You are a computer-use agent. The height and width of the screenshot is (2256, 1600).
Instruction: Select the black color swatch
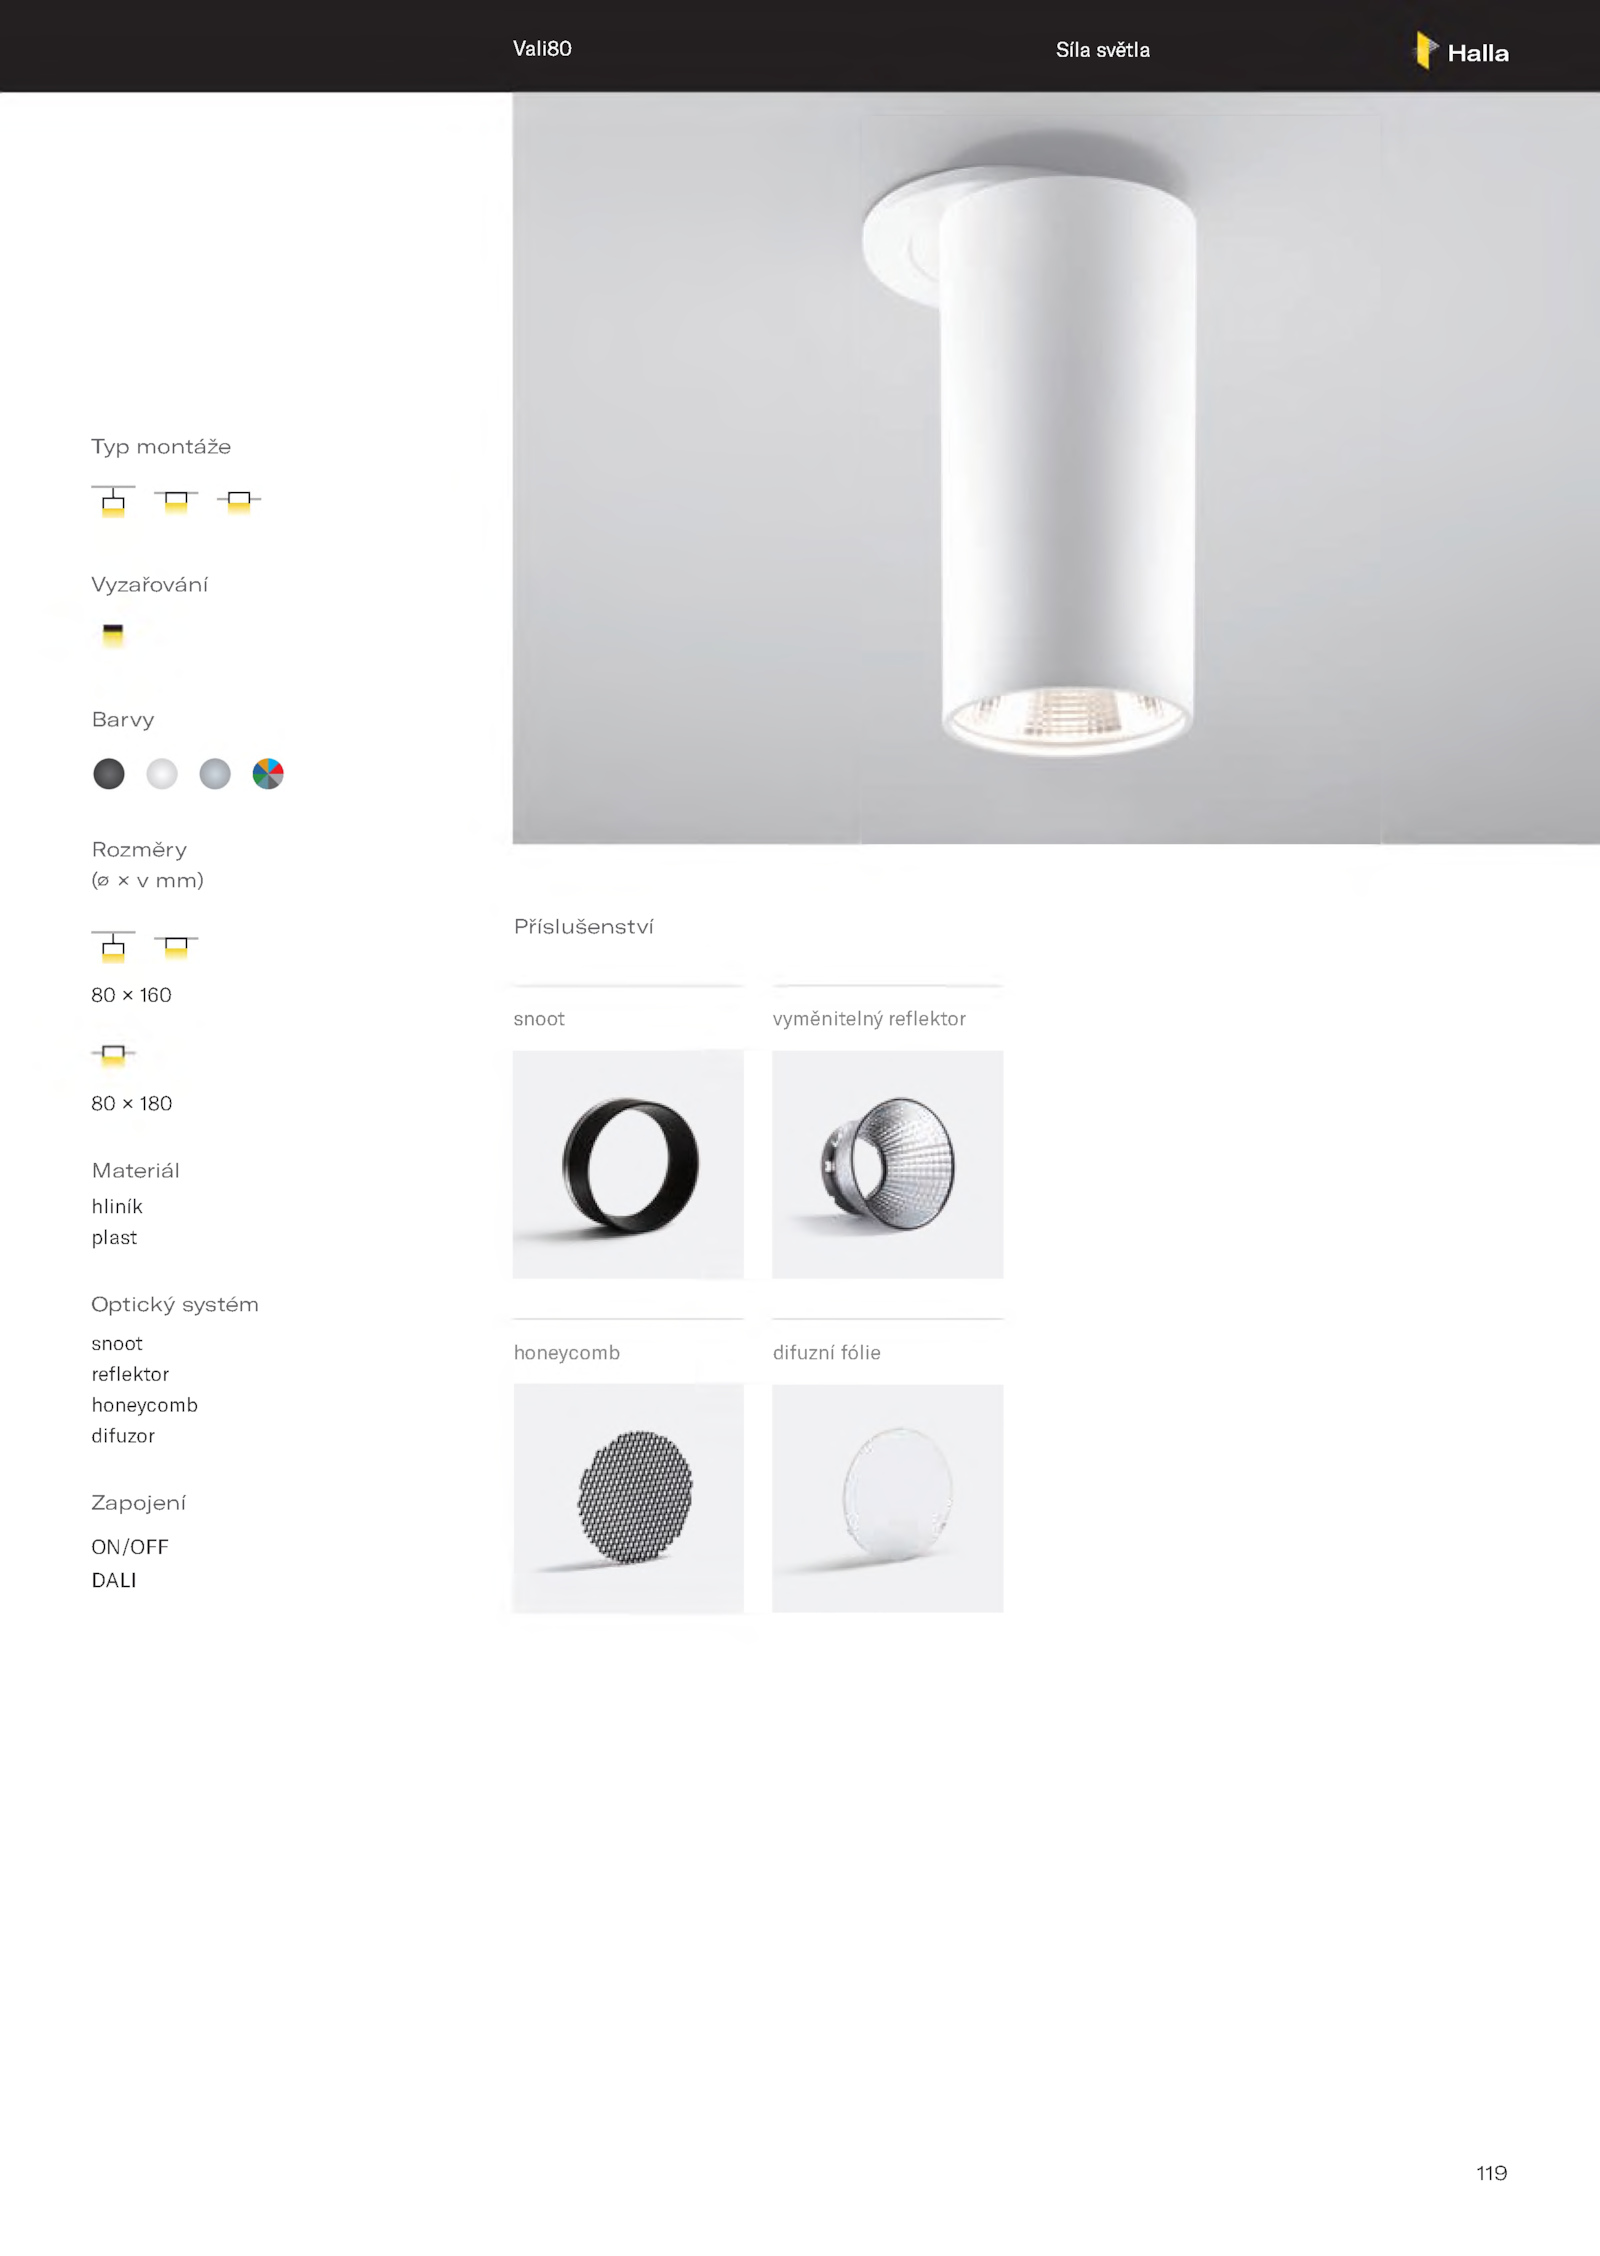click(109, 774)
